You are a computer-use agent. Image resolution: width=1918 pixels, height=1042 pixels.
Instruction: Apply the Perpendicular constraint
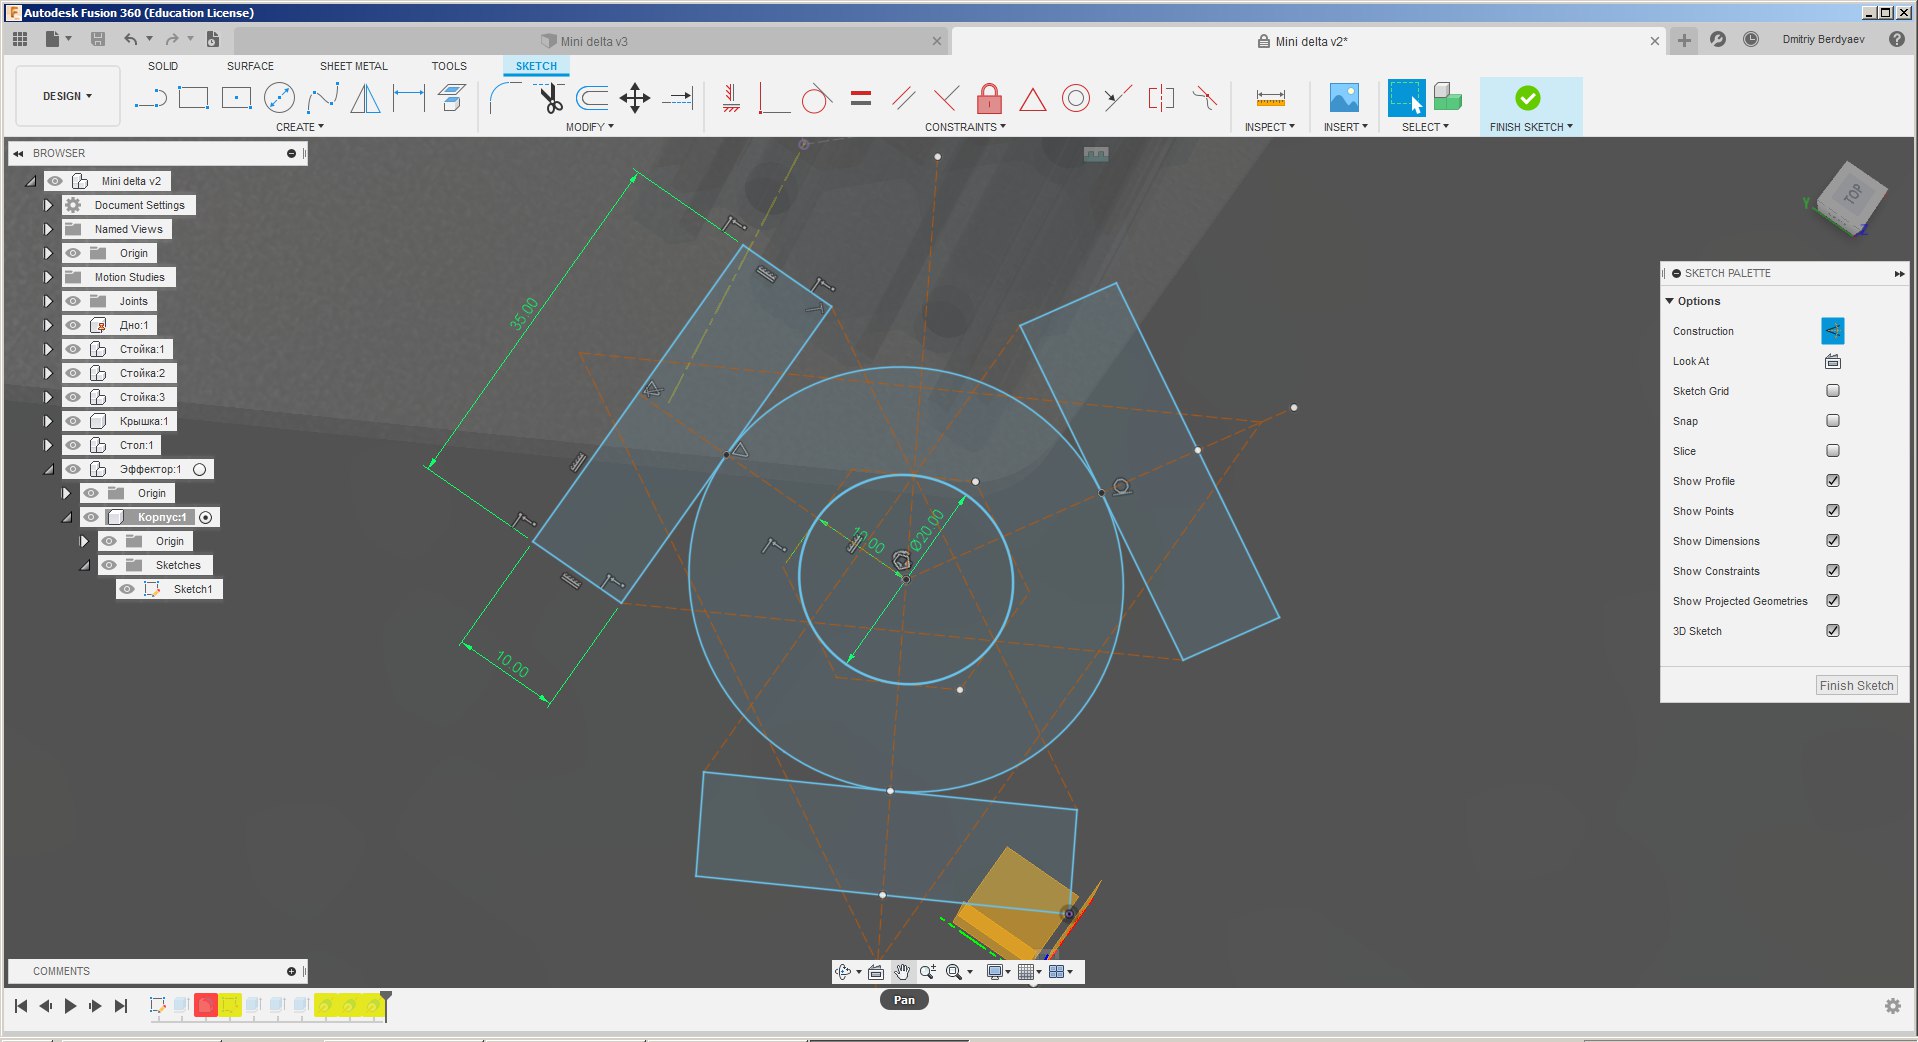pyautogui.click(x=946, y=98)
